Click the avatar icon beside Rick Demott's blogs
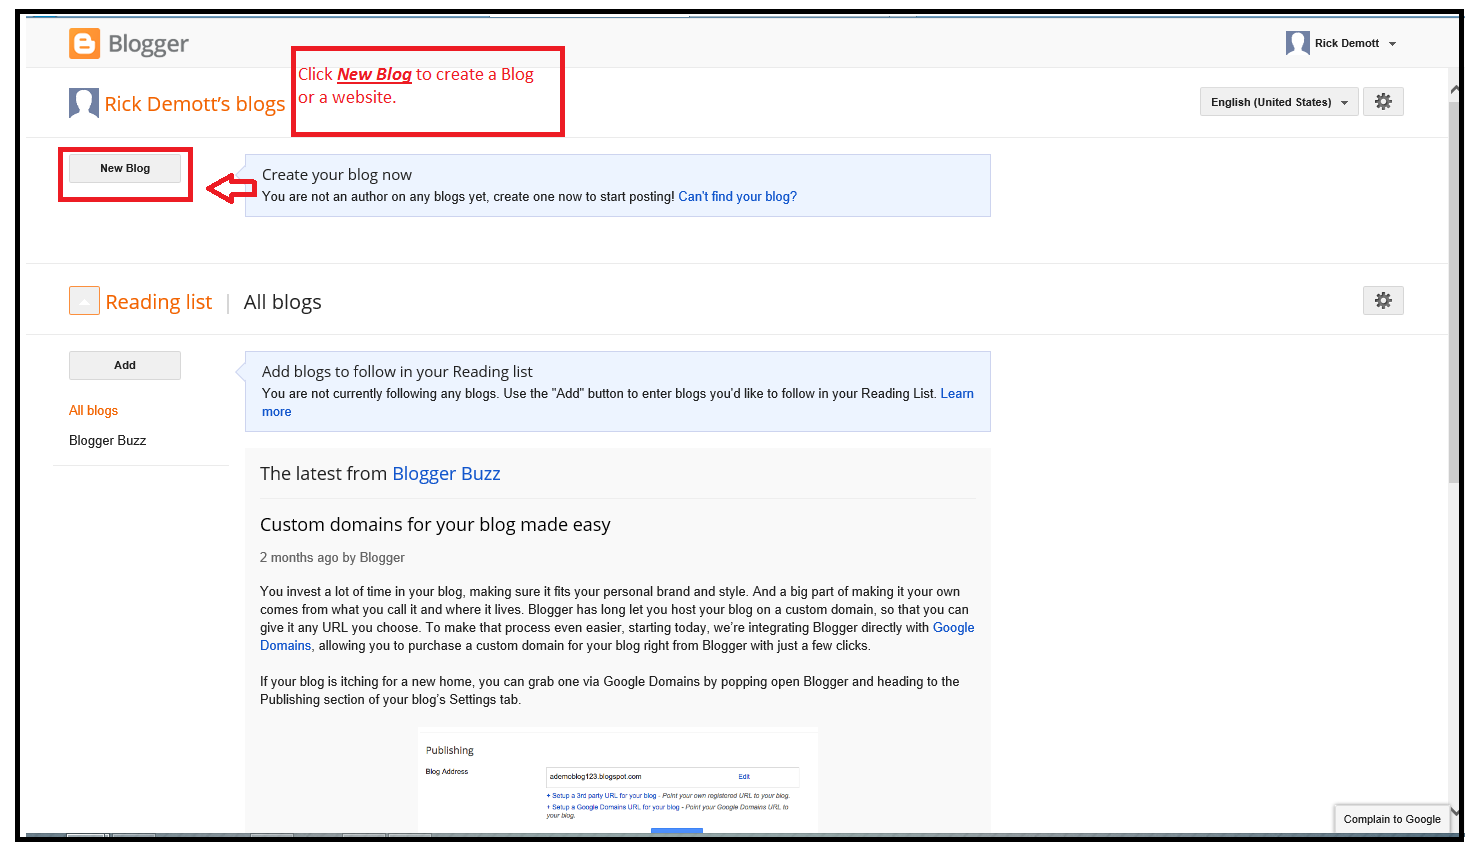 84,103
